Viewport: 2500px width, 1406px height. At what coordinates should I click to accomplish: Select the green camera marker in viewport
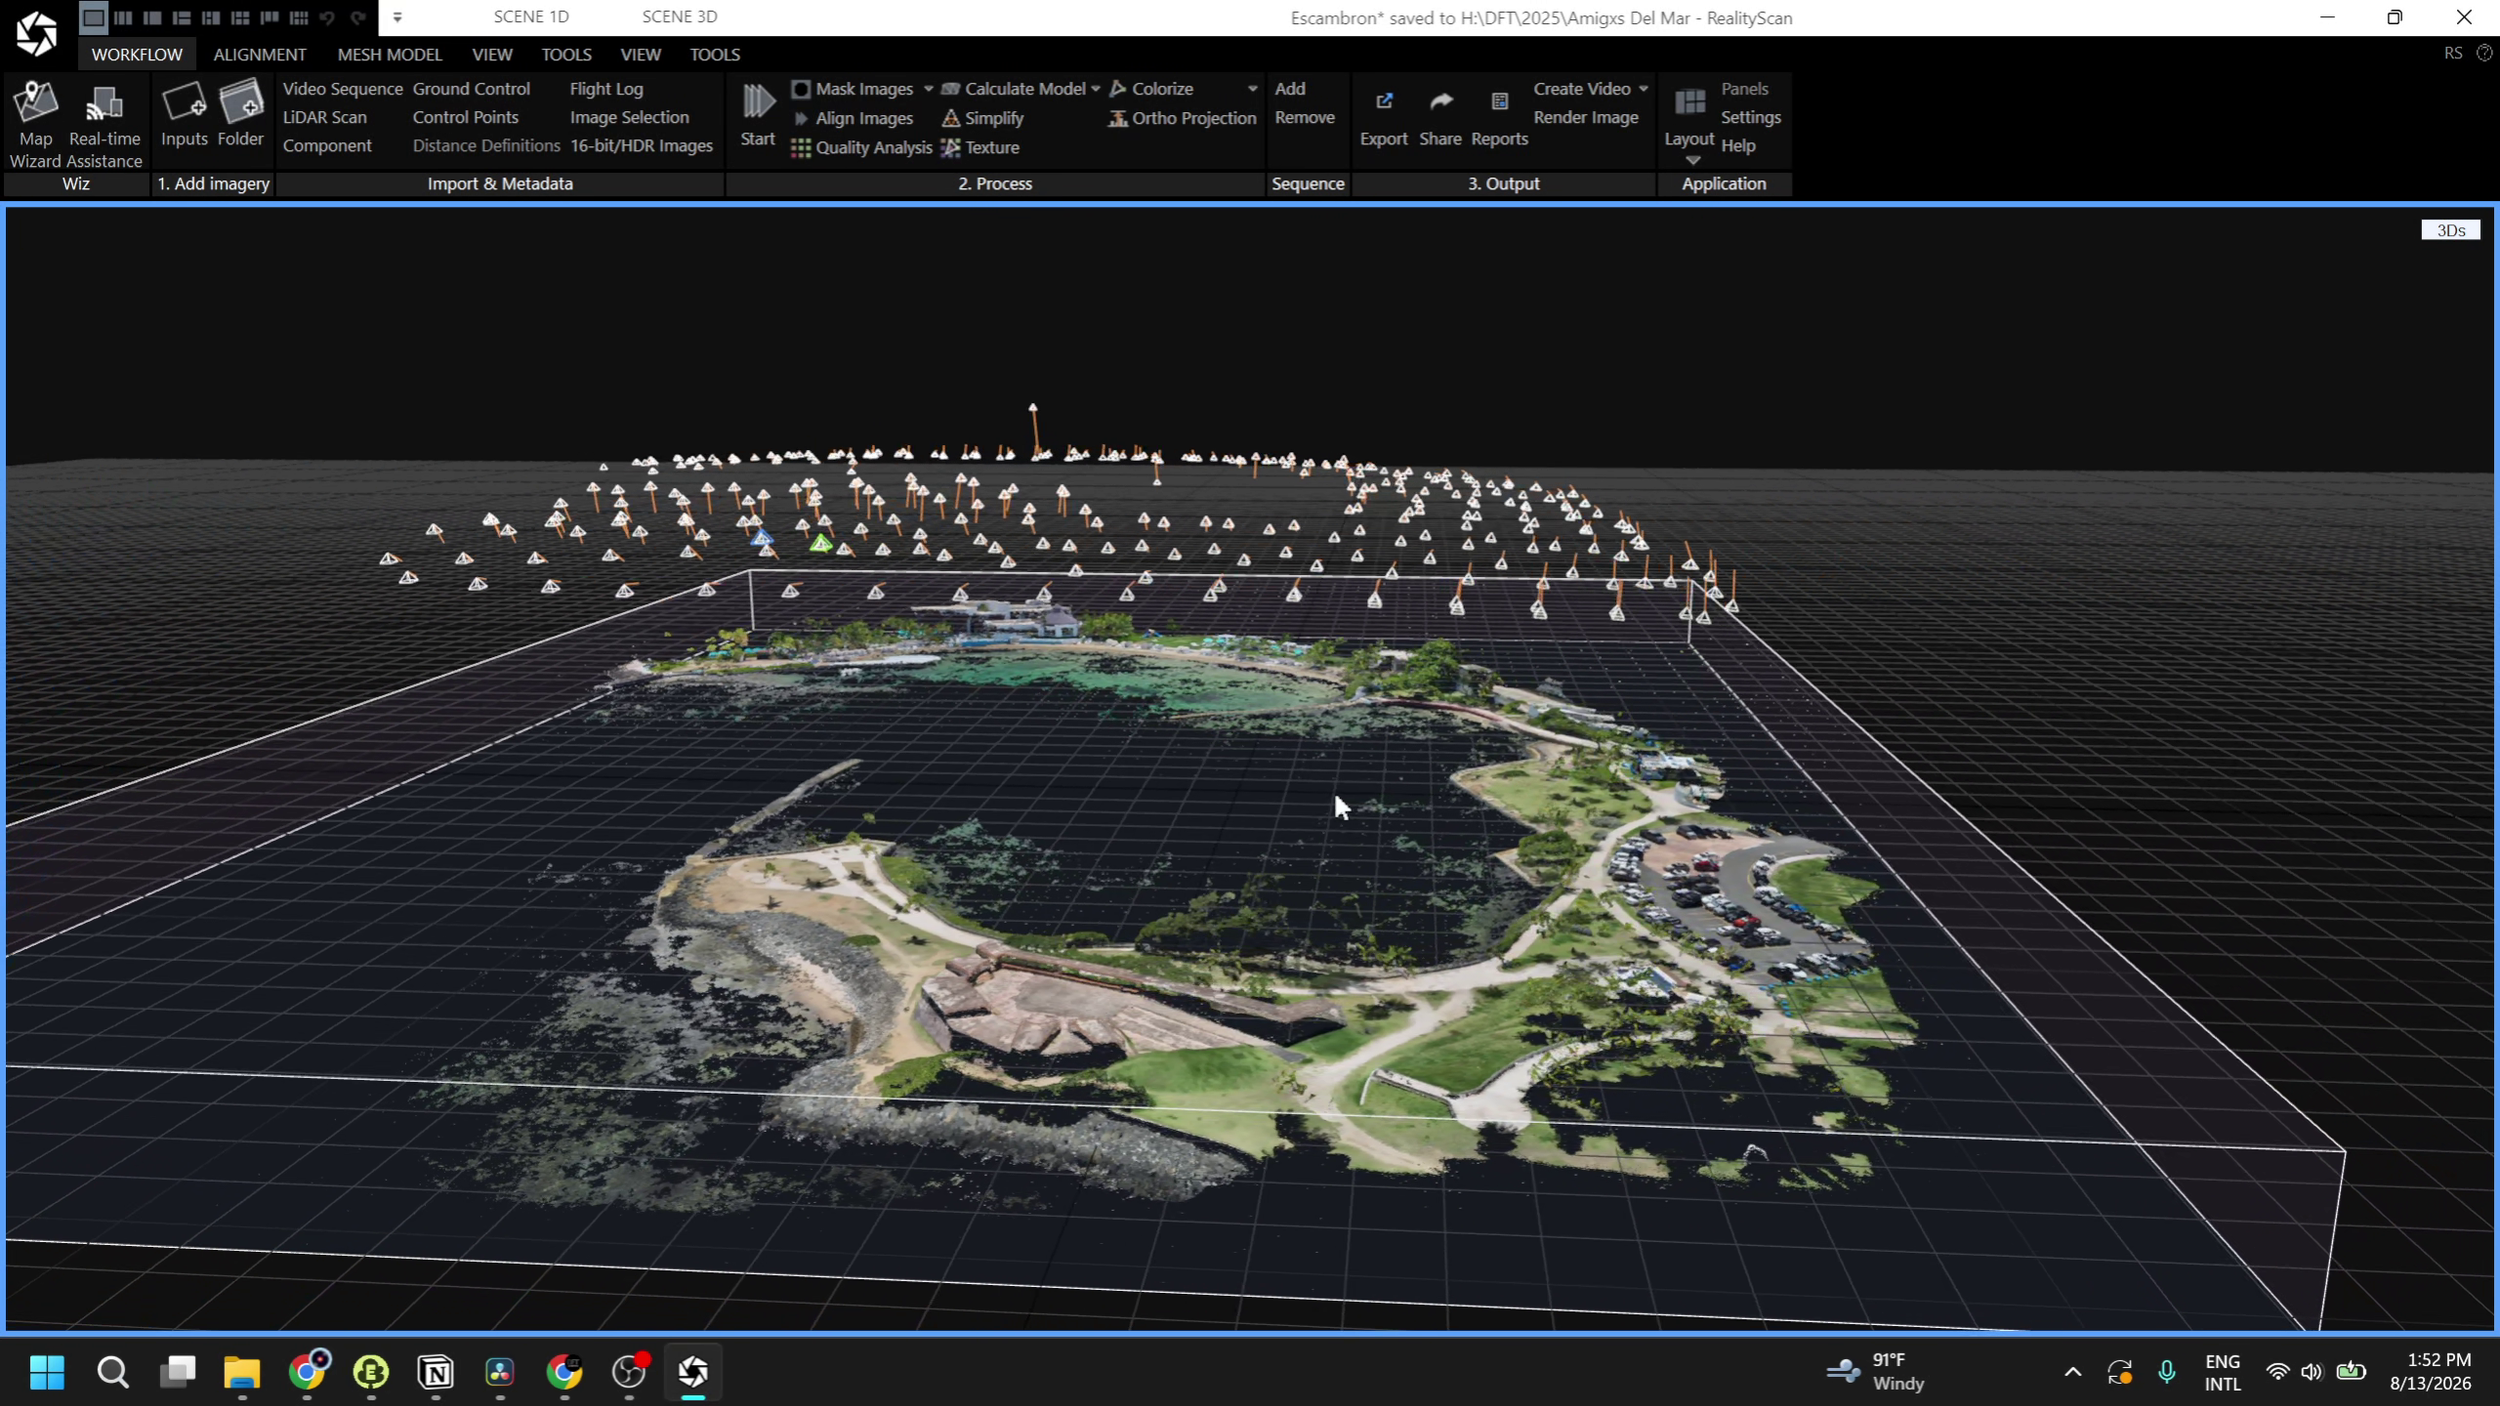(821, 544)
